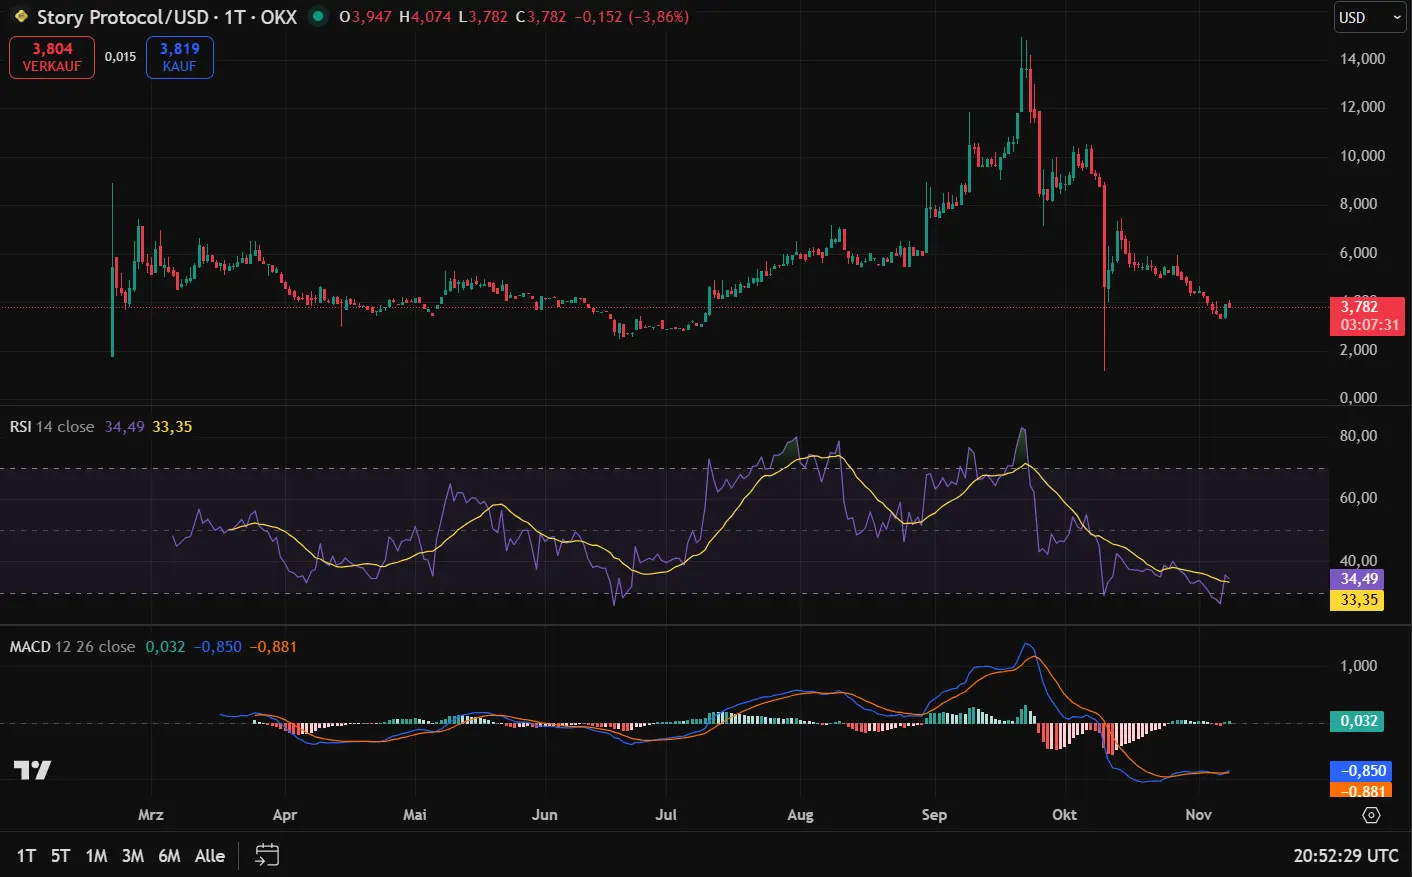Click the spread value 0,015 between trade buttons

(121, 57)
